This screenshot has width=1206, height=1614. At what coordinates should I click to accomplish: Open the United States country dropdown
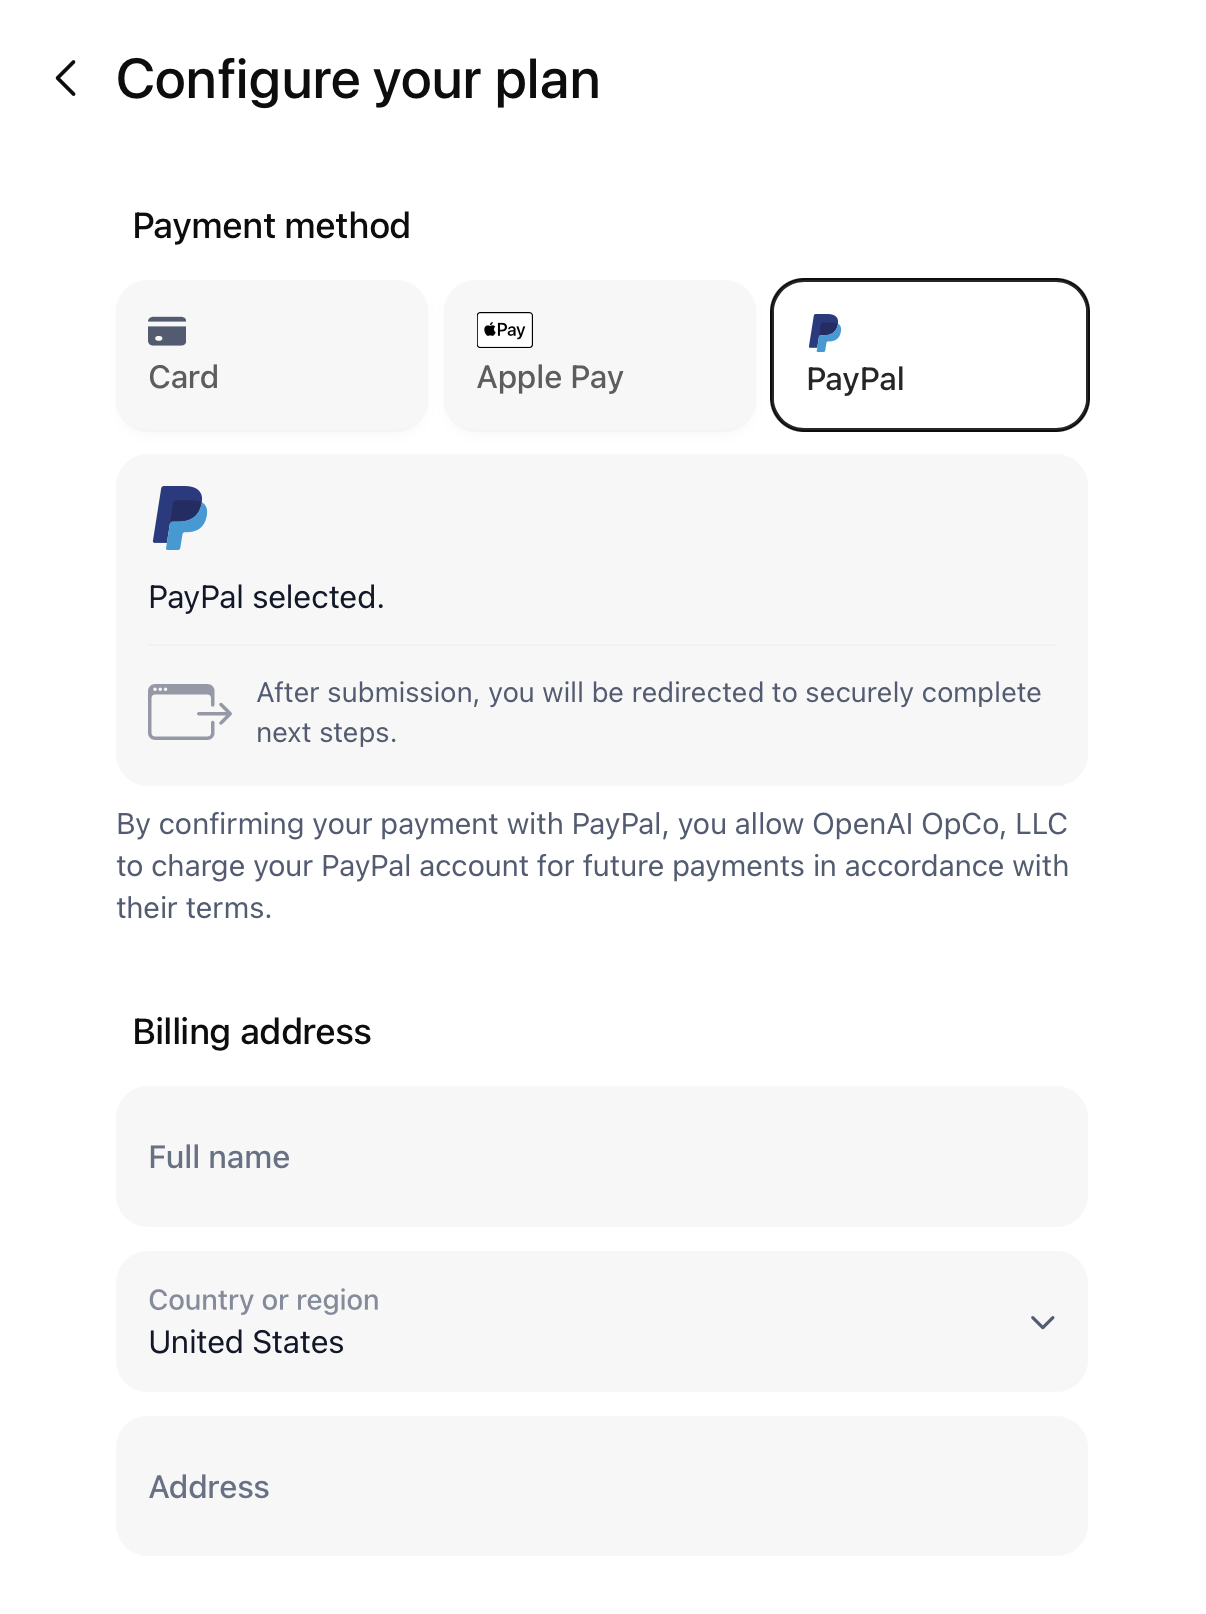click(602, 1321)
